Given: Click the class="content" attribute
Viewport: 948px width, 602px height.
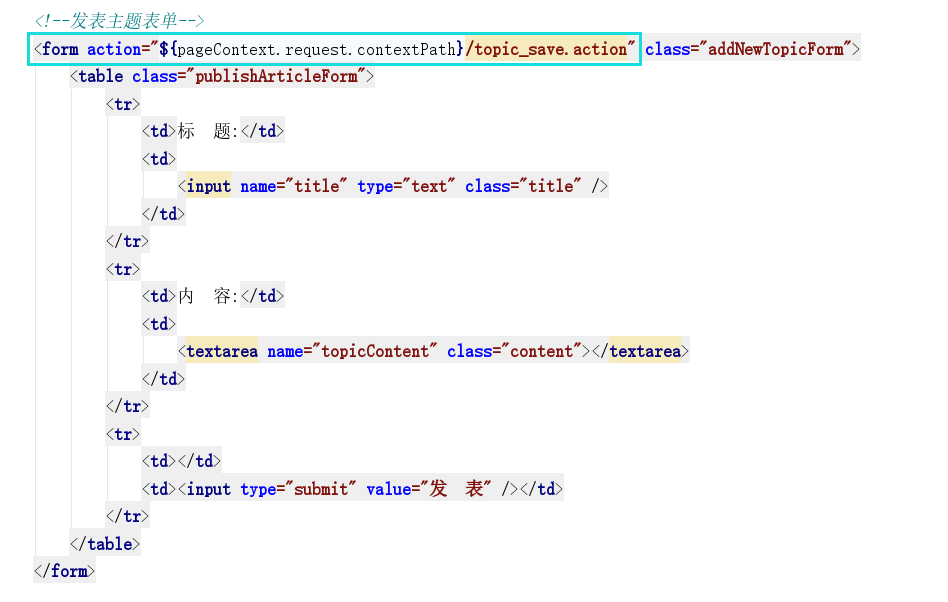Looking at the screenshot, I should pyautogui.click(x=515, y=351).
